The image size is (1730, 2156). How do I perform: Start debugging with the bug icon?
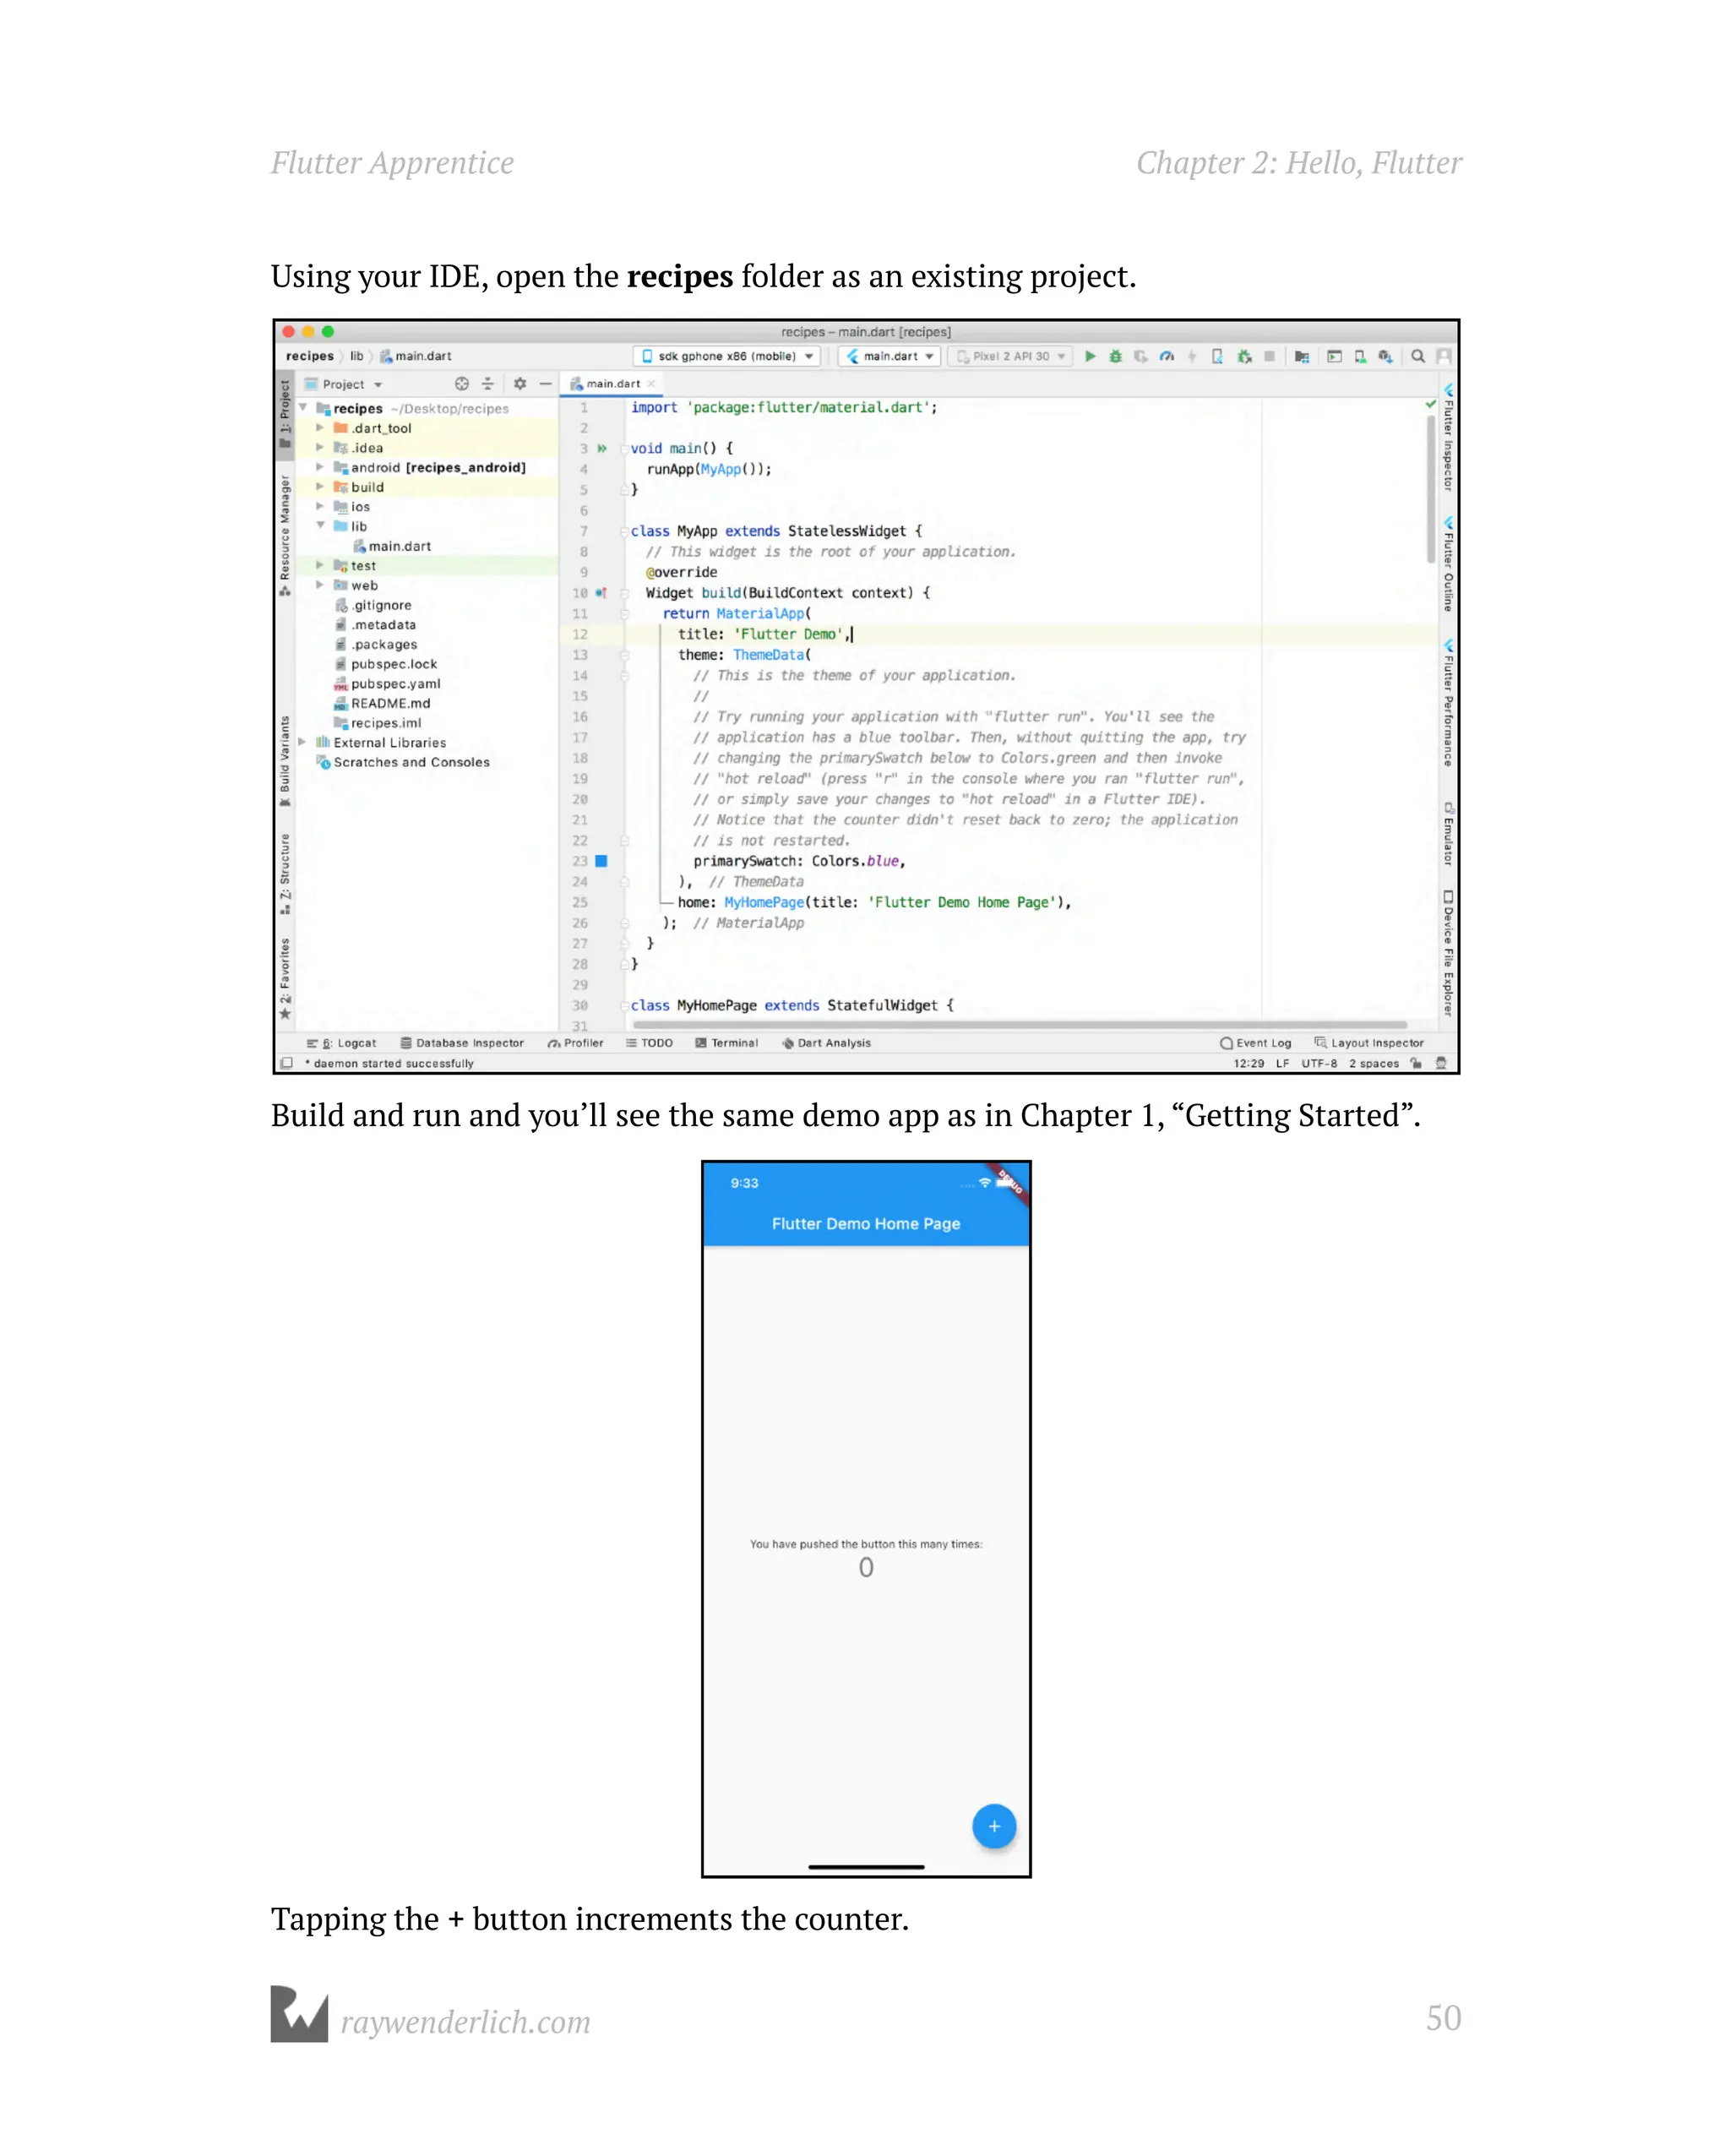click(1115, 356)
